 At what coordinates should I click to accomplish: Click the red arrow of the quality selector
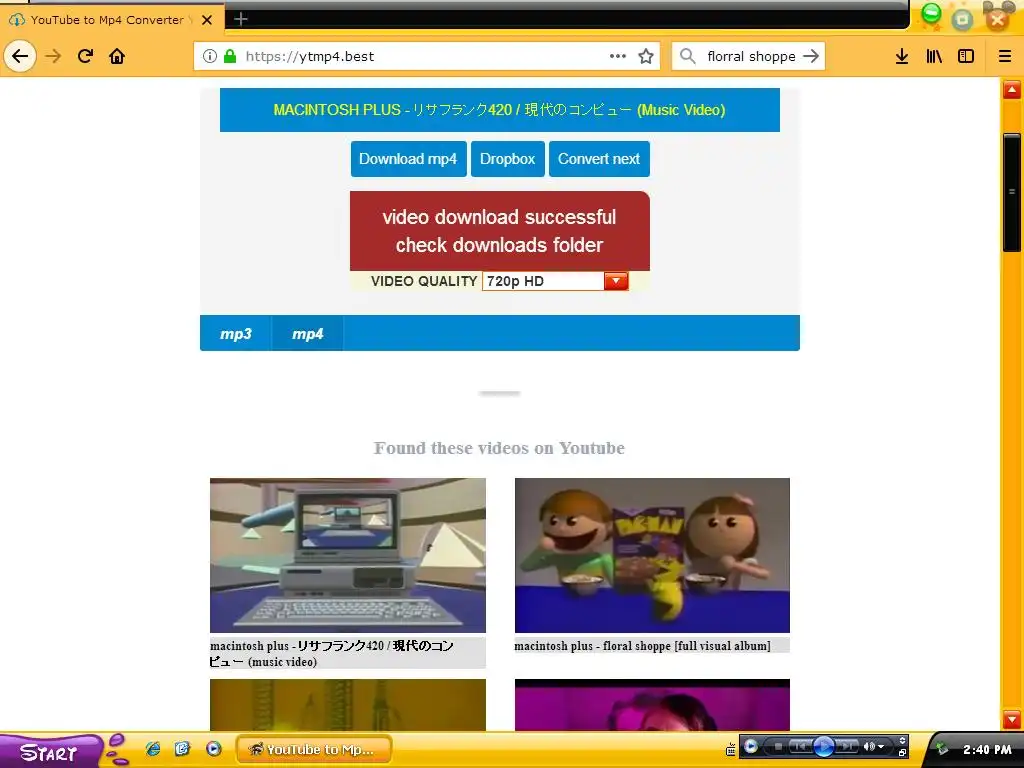(x=616, y=281)
